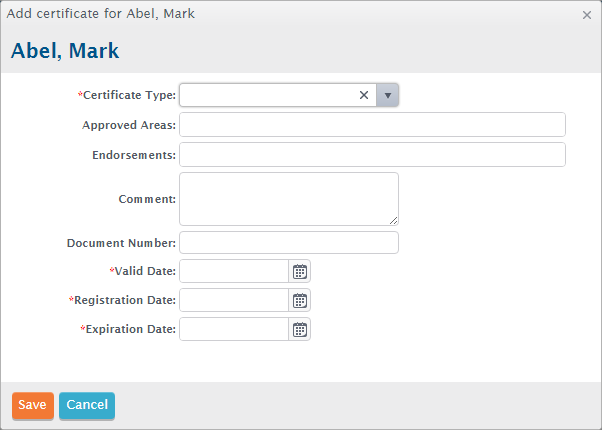Clear the Certificate Type selection

click(x=364, y=95)
